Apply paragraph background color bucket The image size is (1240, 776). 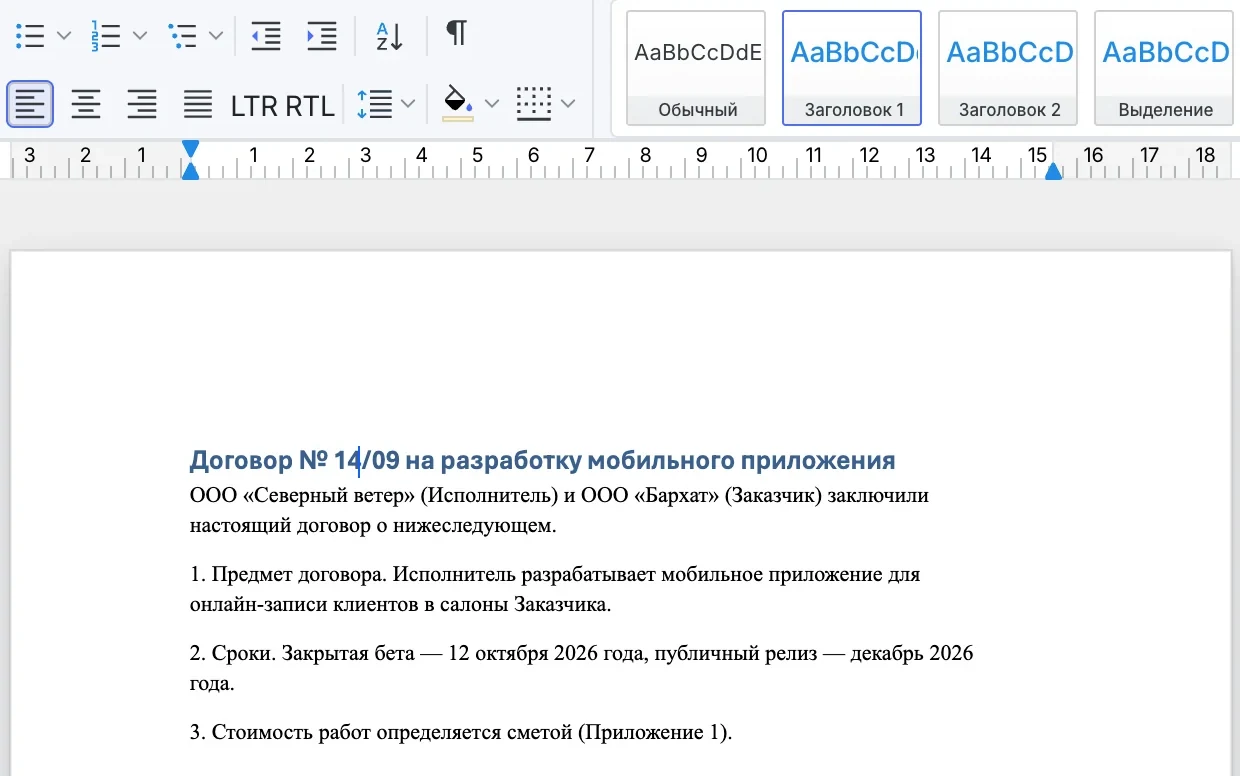pyautogui.click(x=458, y=104)
